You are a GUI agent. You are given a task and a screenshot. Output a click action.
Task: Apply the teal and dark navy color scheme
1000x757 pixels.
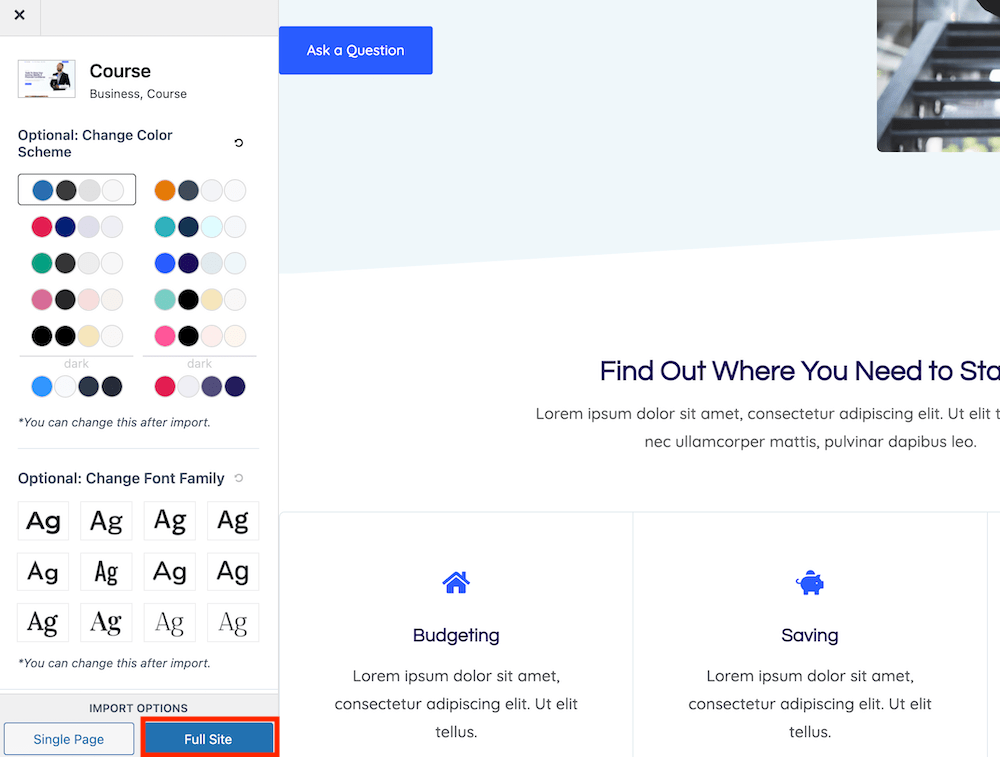point(200,227)
